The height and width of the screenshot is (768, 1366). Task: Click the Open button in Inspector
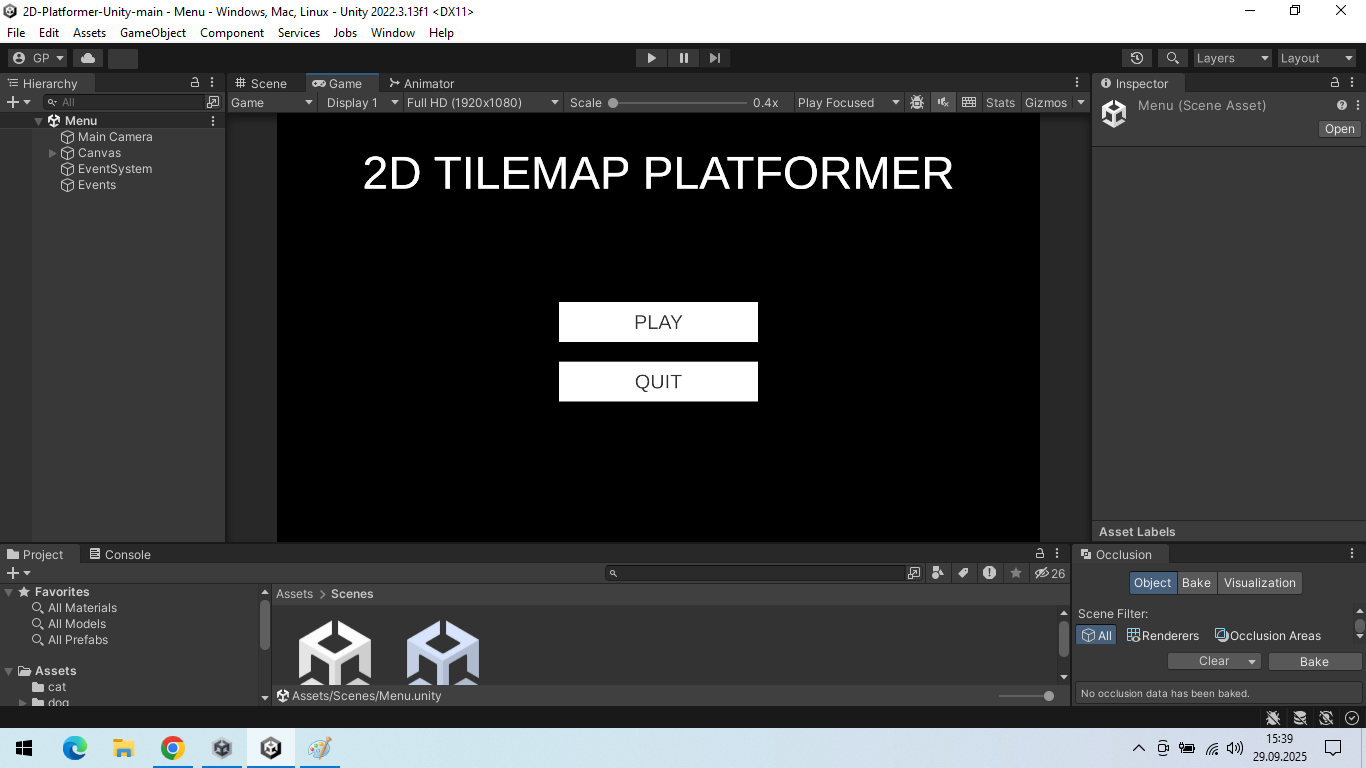coord(1339,129)
